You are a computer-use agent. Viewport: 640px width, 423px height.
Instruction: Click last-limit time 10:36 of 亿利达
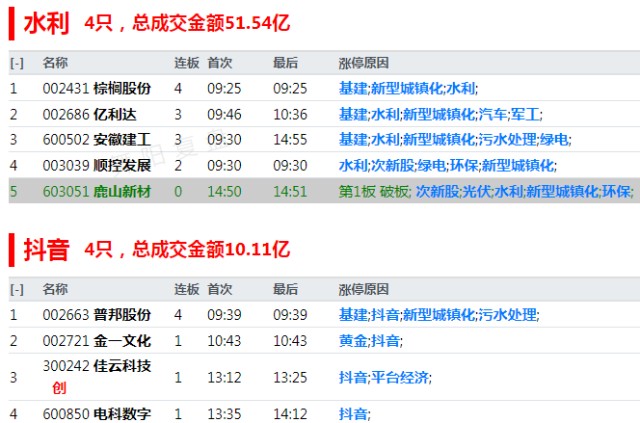290,114
